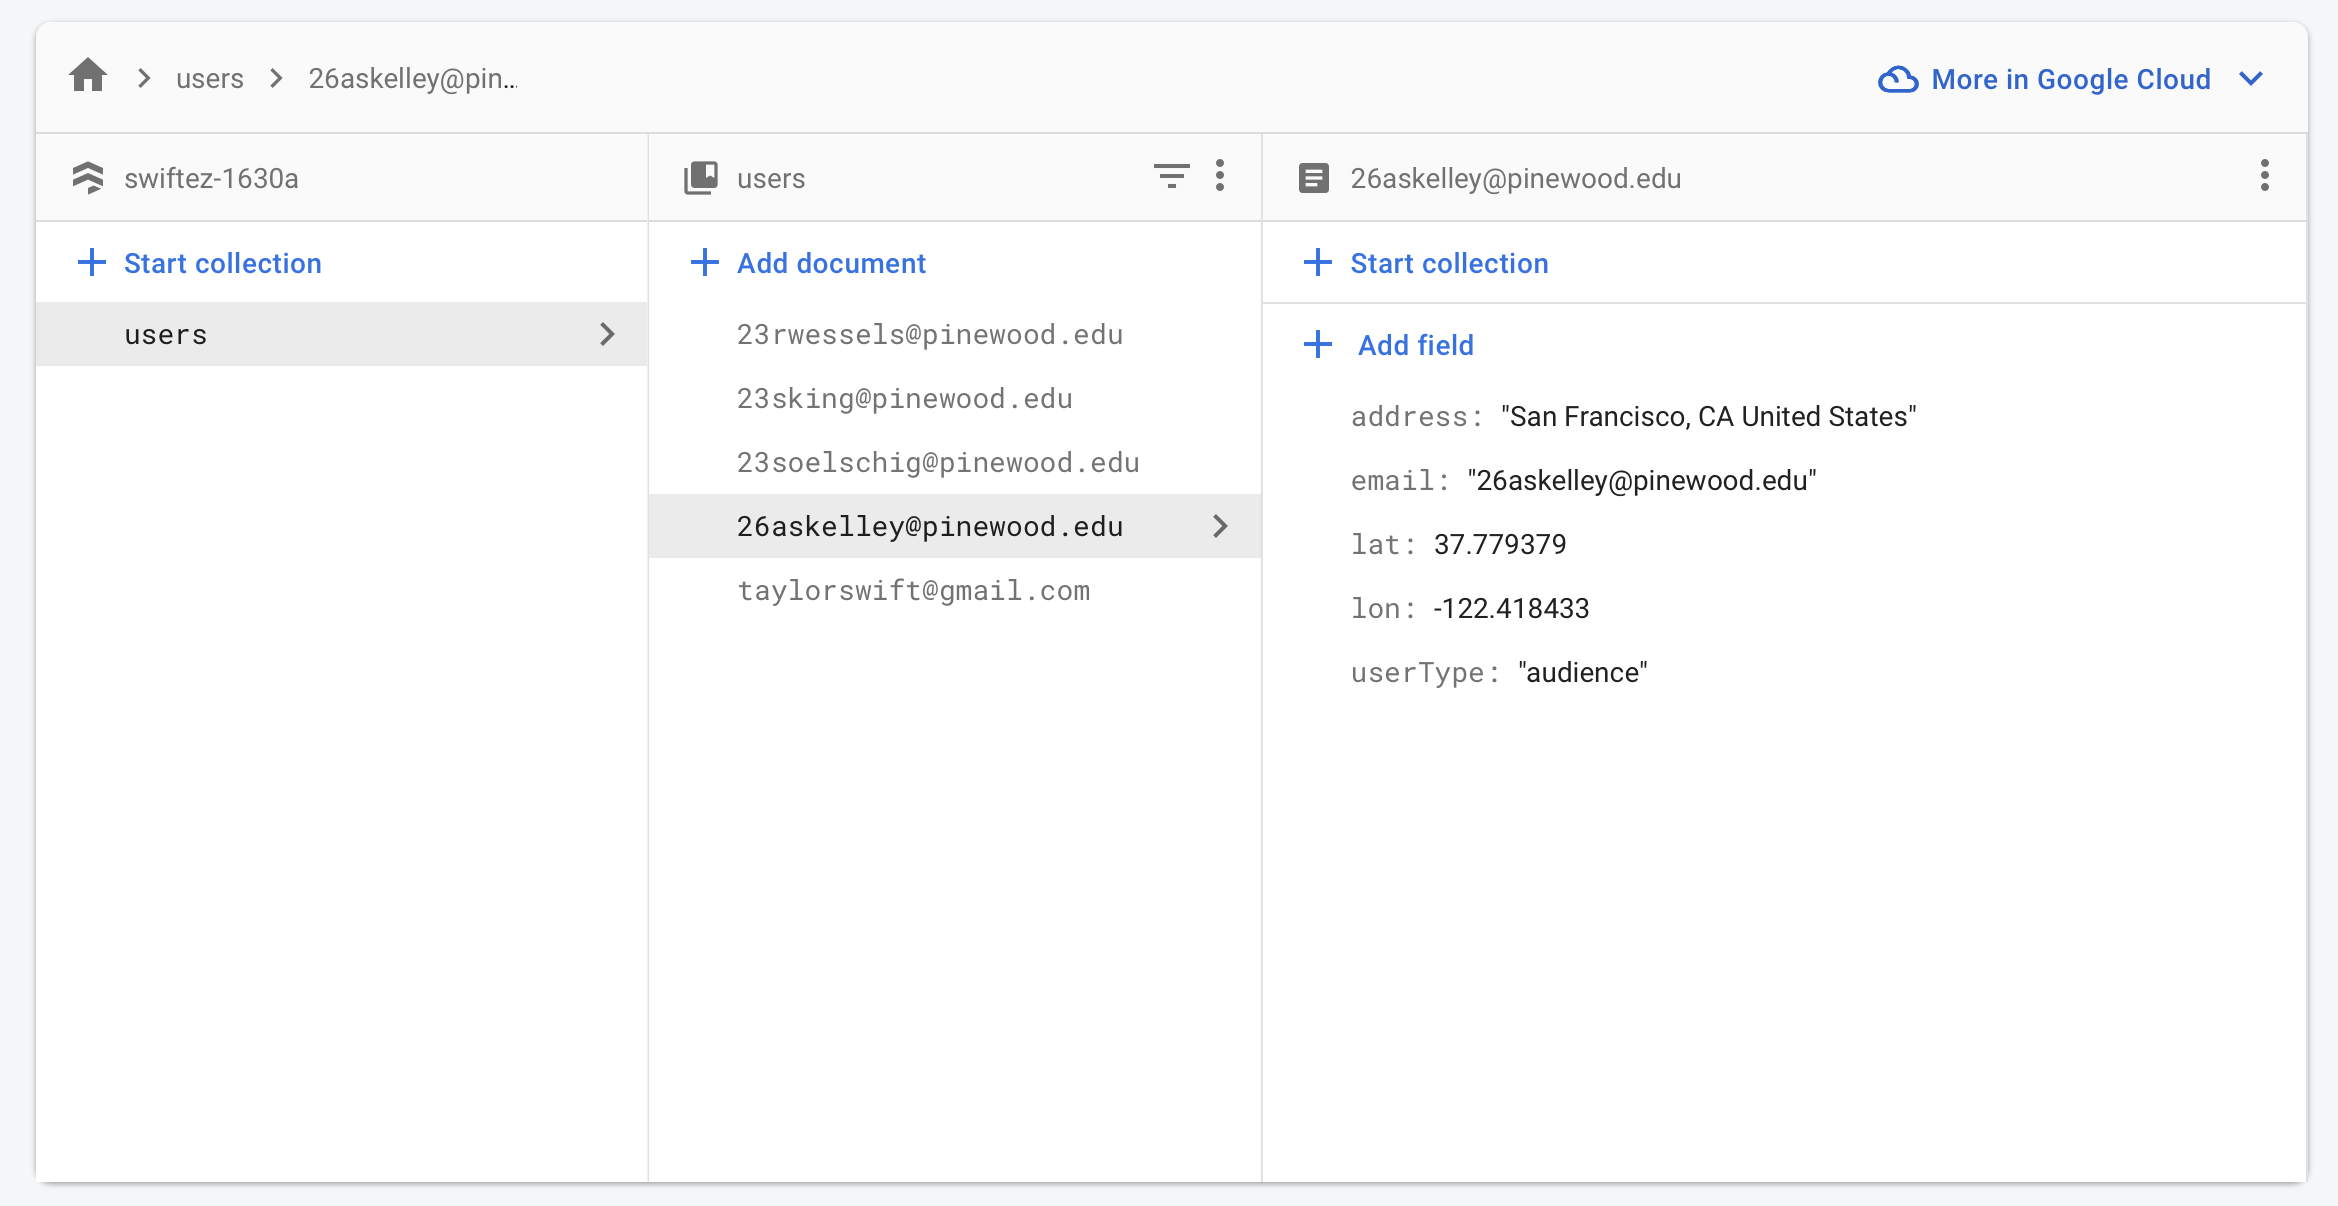Select 23rwessels@pinewood.edu document

[929, 334]
